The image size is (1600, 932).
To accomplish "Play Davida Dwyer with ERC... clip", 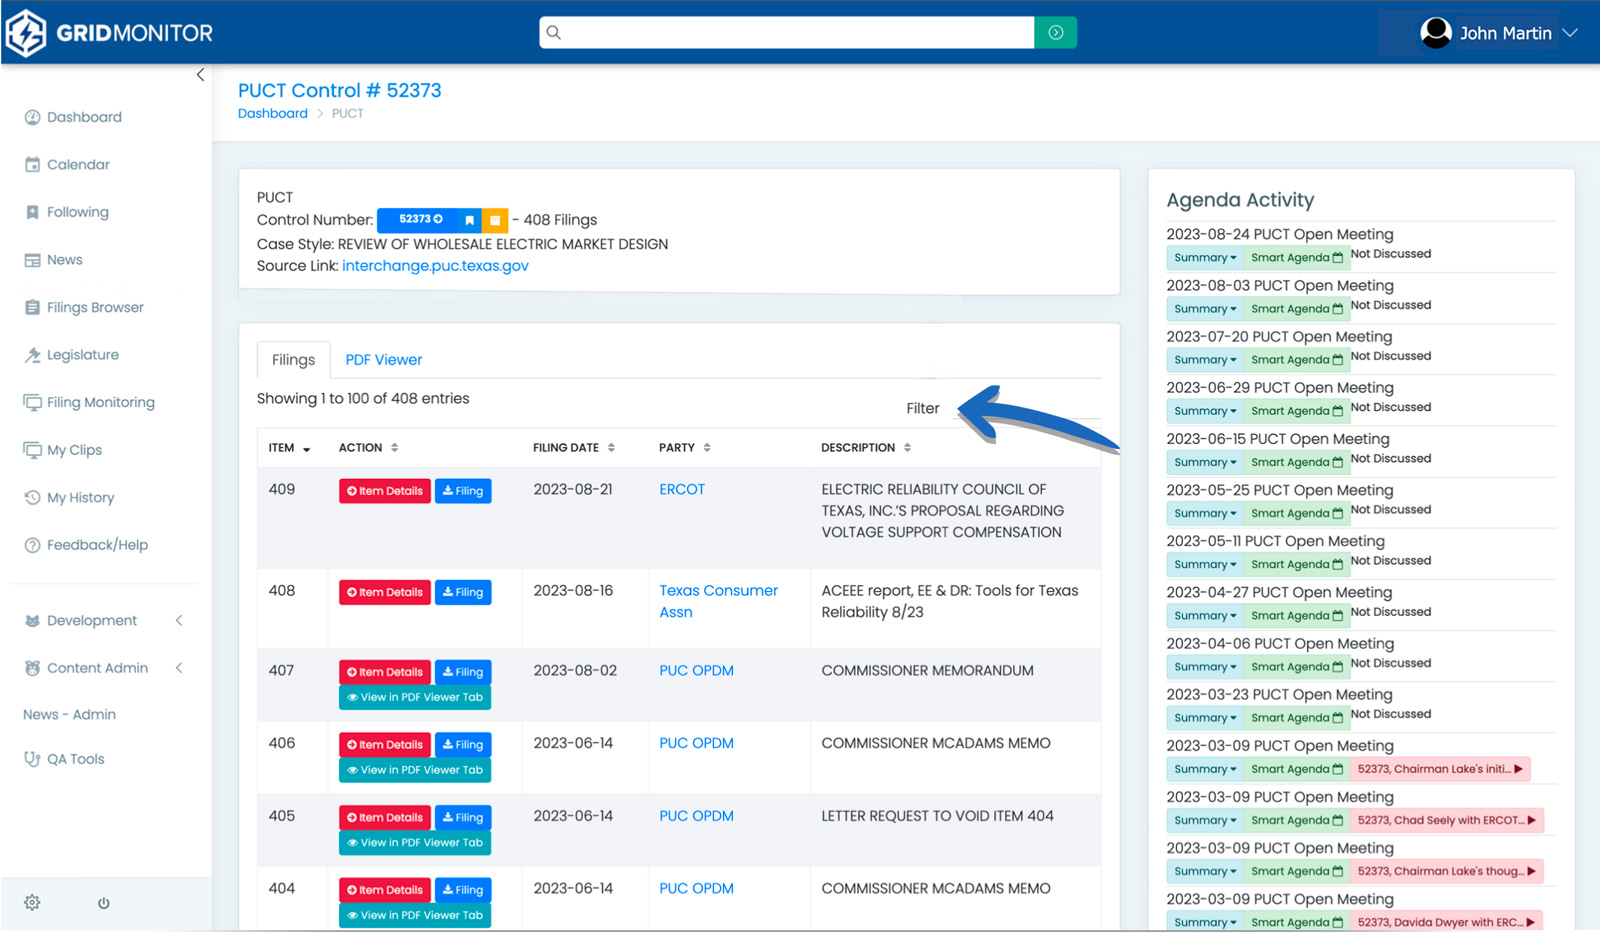I will point(1446,922).
